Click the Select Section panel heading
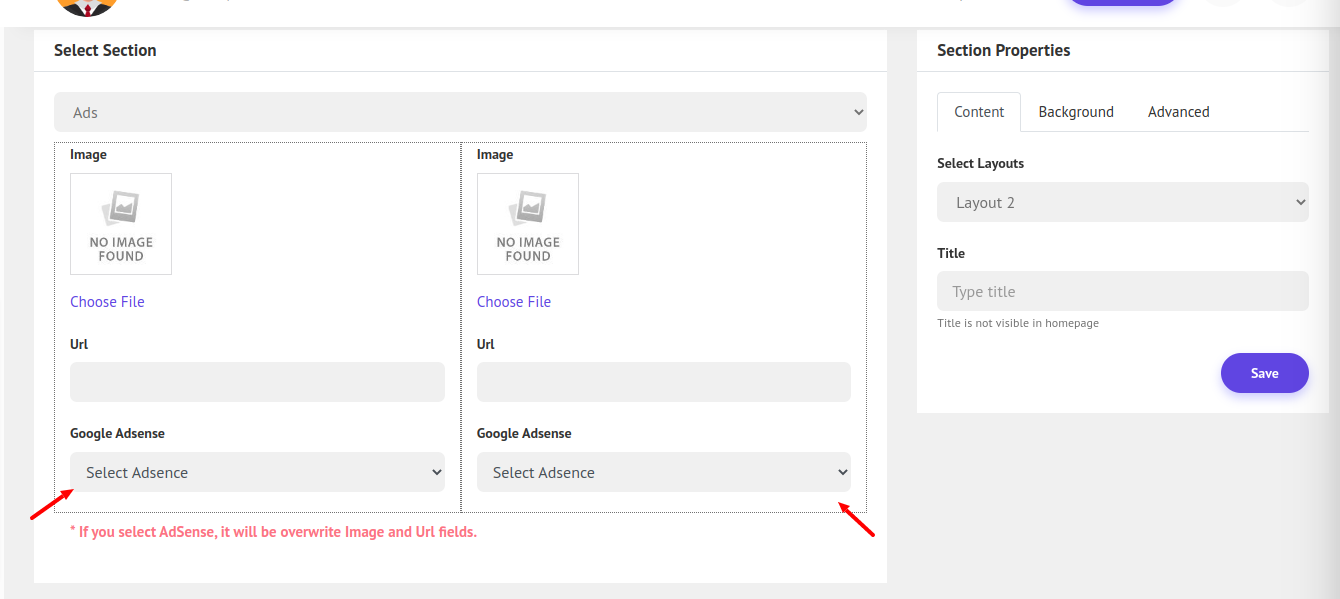This screenshot has height=599, width=1340. click(x=105, y=50)
